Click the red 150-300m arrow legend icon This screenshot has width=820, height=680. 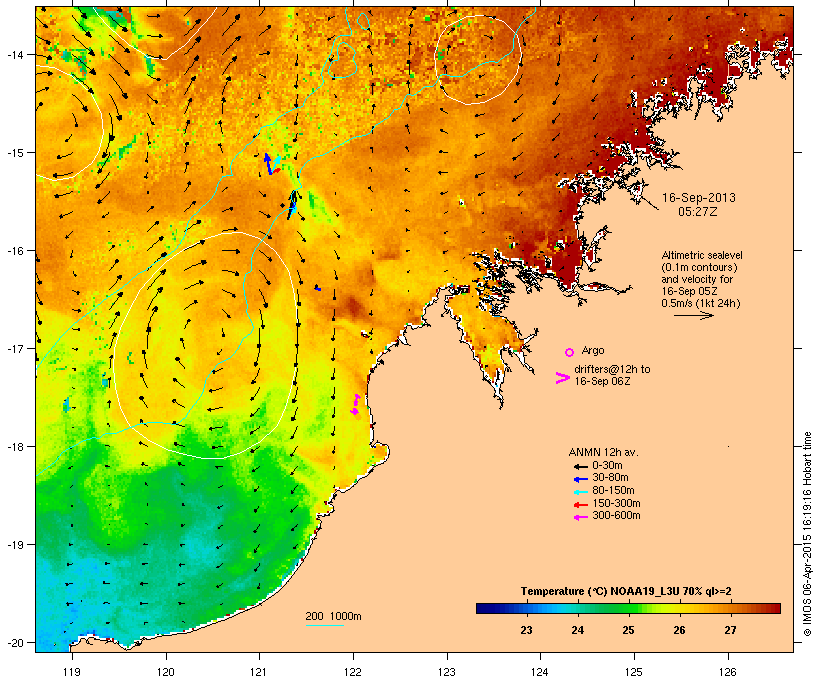click(x=580, y=505)
